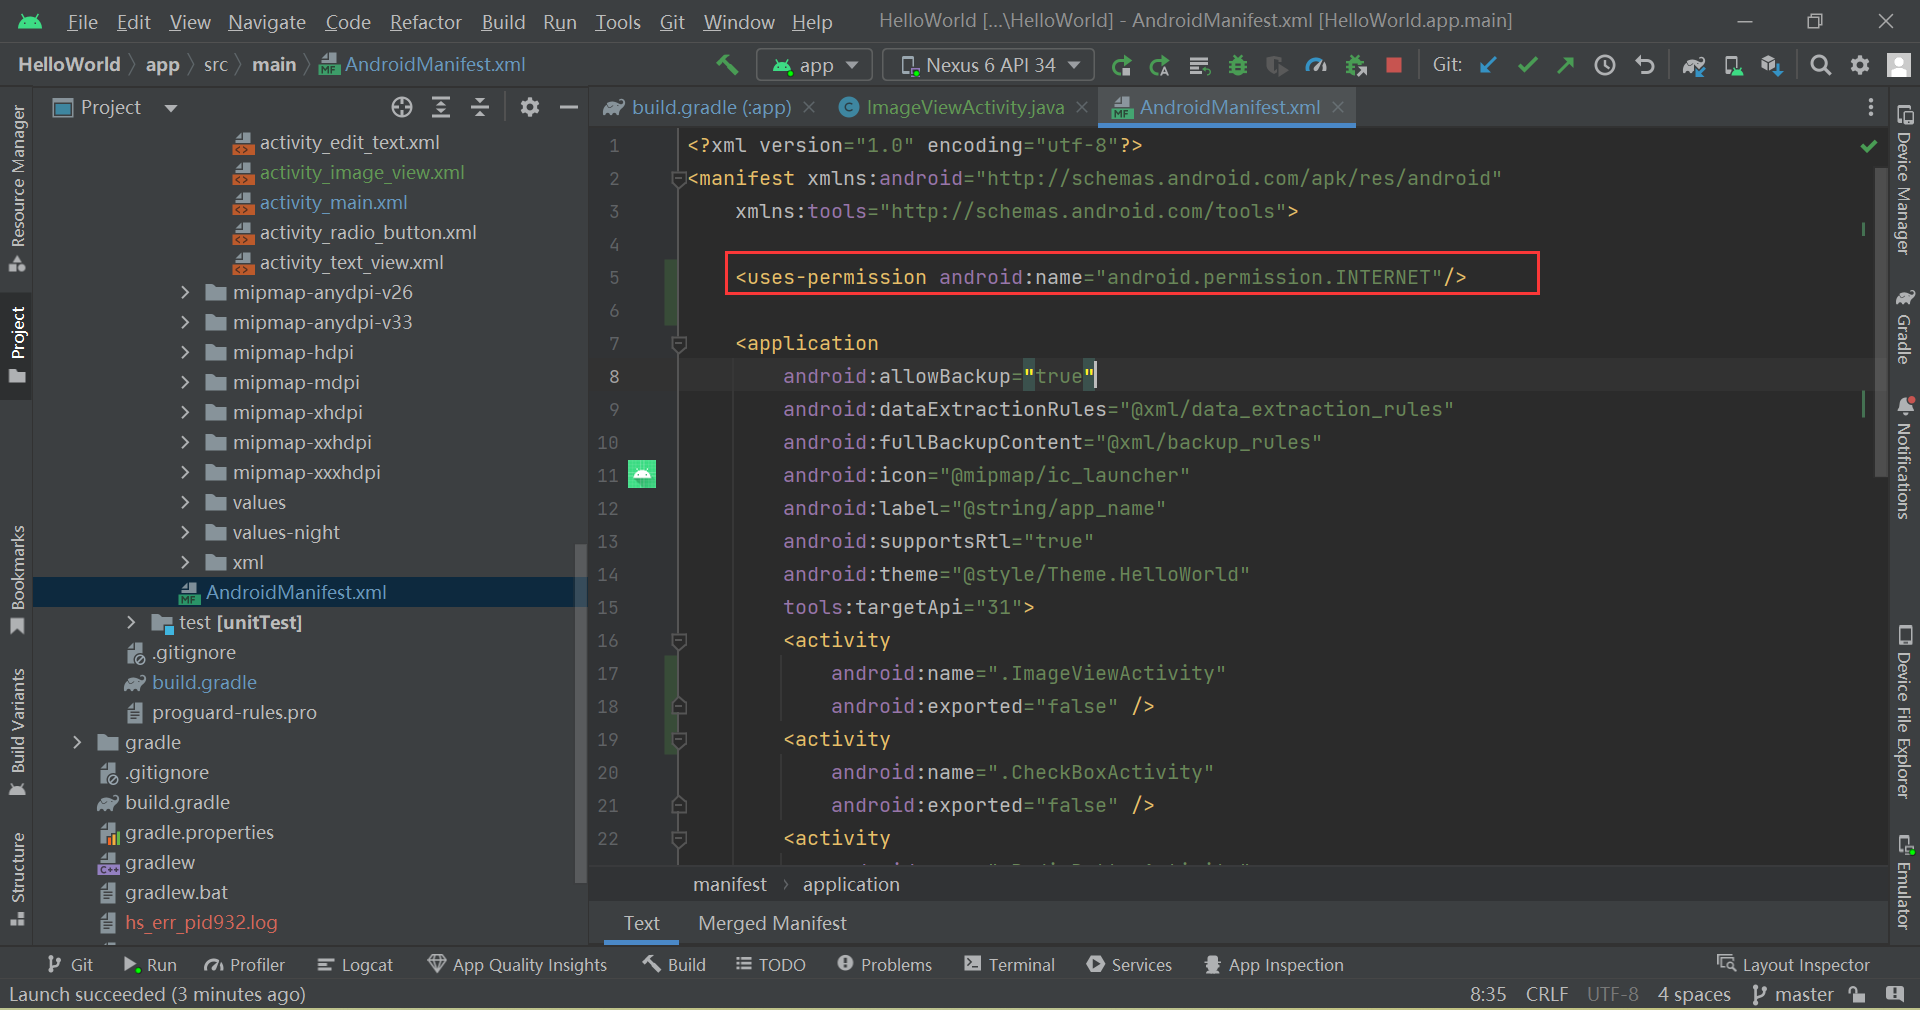1920x1010 pixels.
Task: Expand the values-night folder
Action: click(185, 532)
